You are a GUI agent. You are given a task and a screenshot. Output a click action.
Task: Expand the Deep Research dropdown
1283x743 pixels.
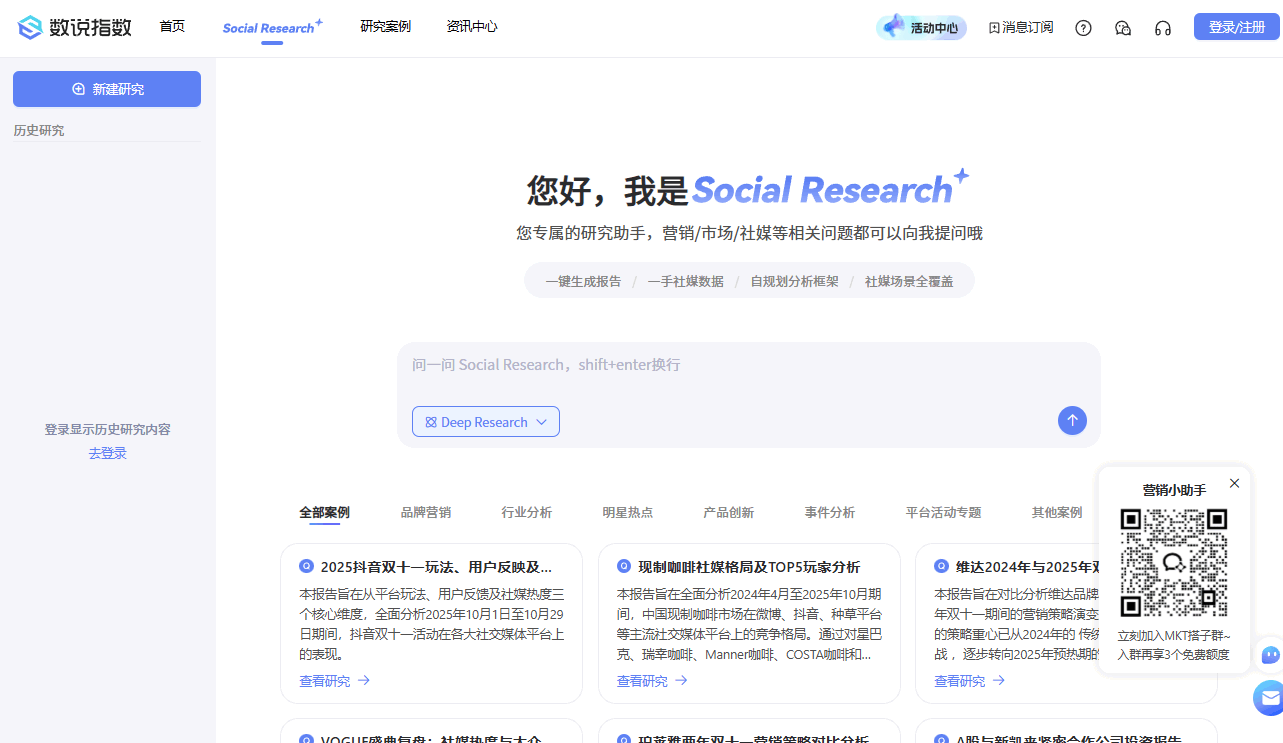(x=486, y=422)
